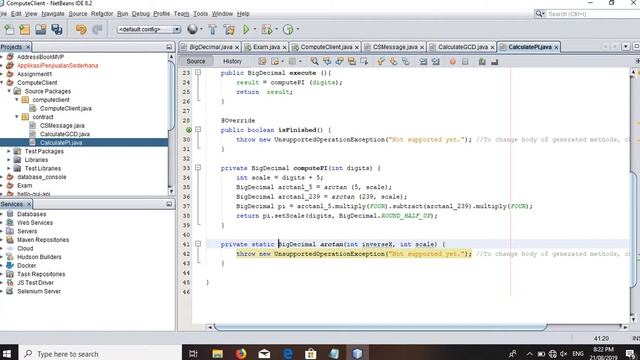Run the project with green play icon

[x=246, y=29]
